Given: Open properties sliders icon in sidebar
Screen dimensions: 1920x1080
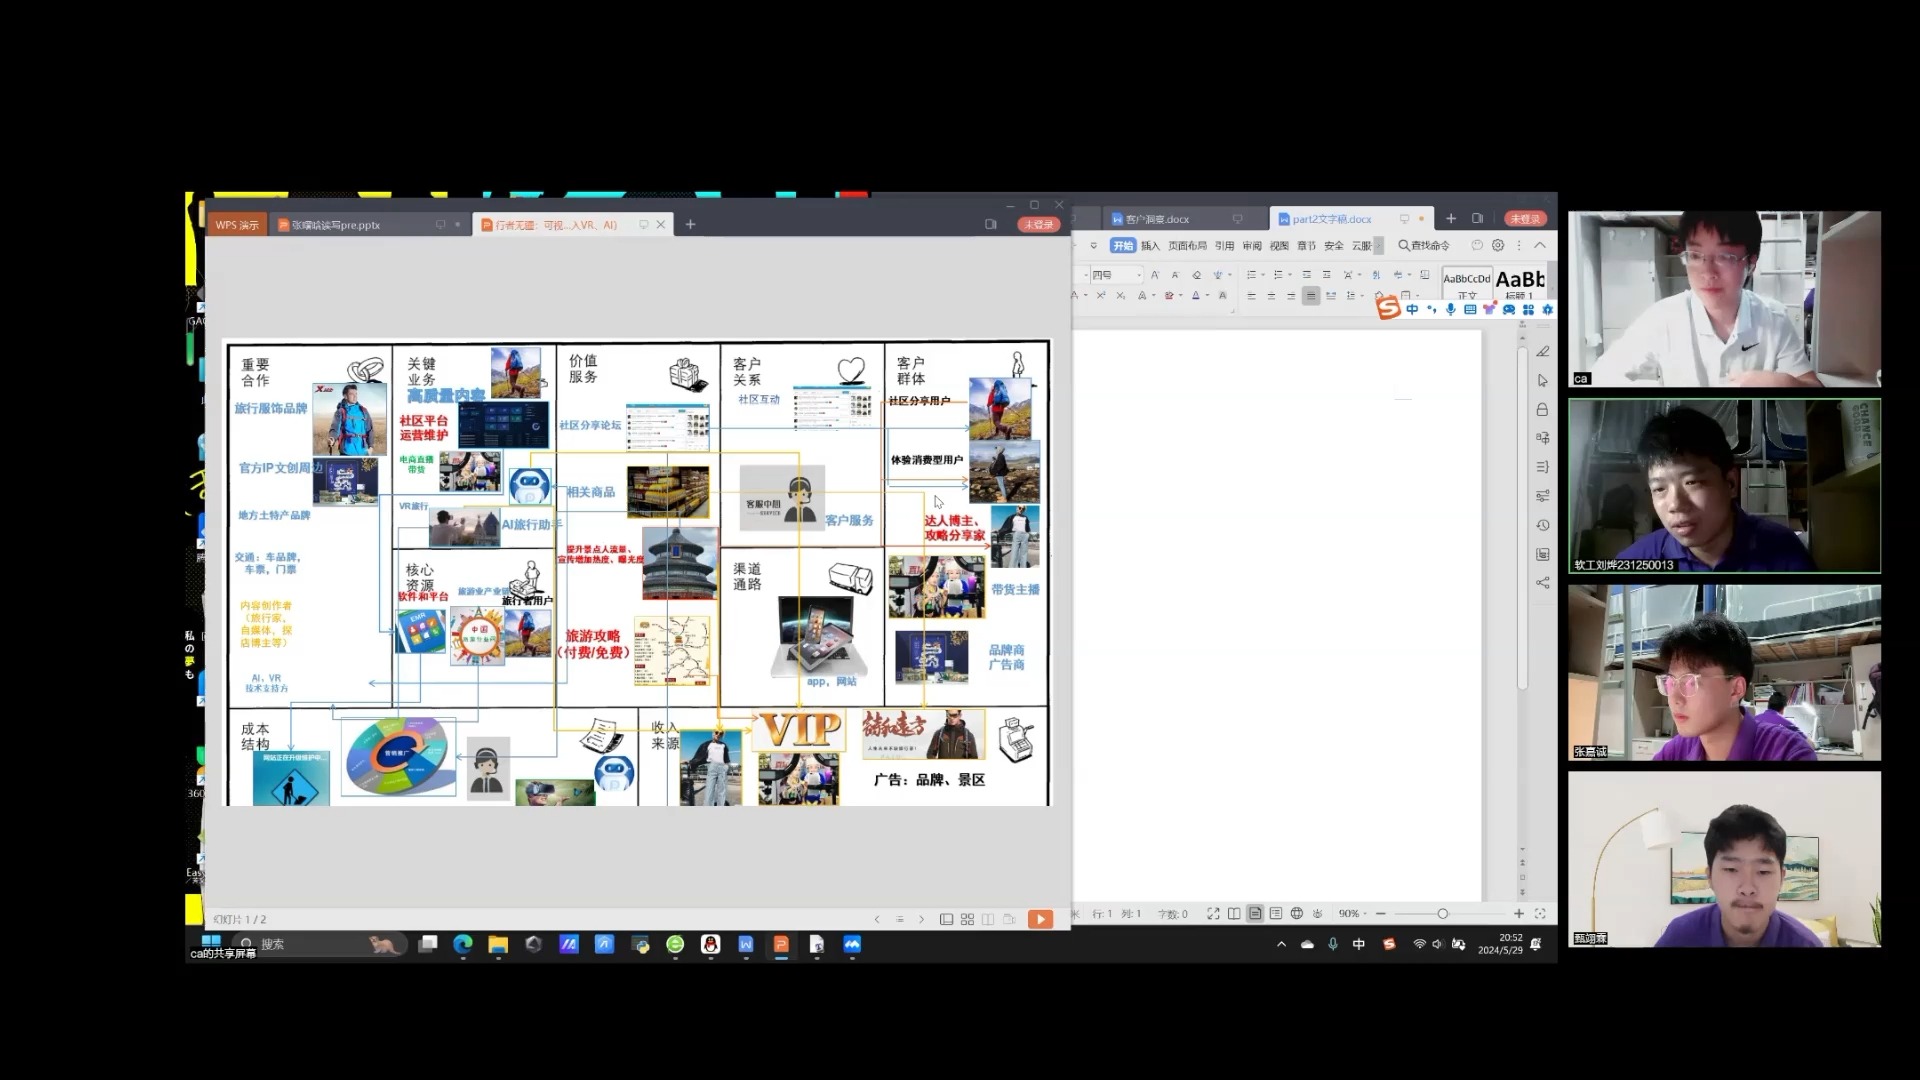Looking at the screenshot, I should (1543, 496).
